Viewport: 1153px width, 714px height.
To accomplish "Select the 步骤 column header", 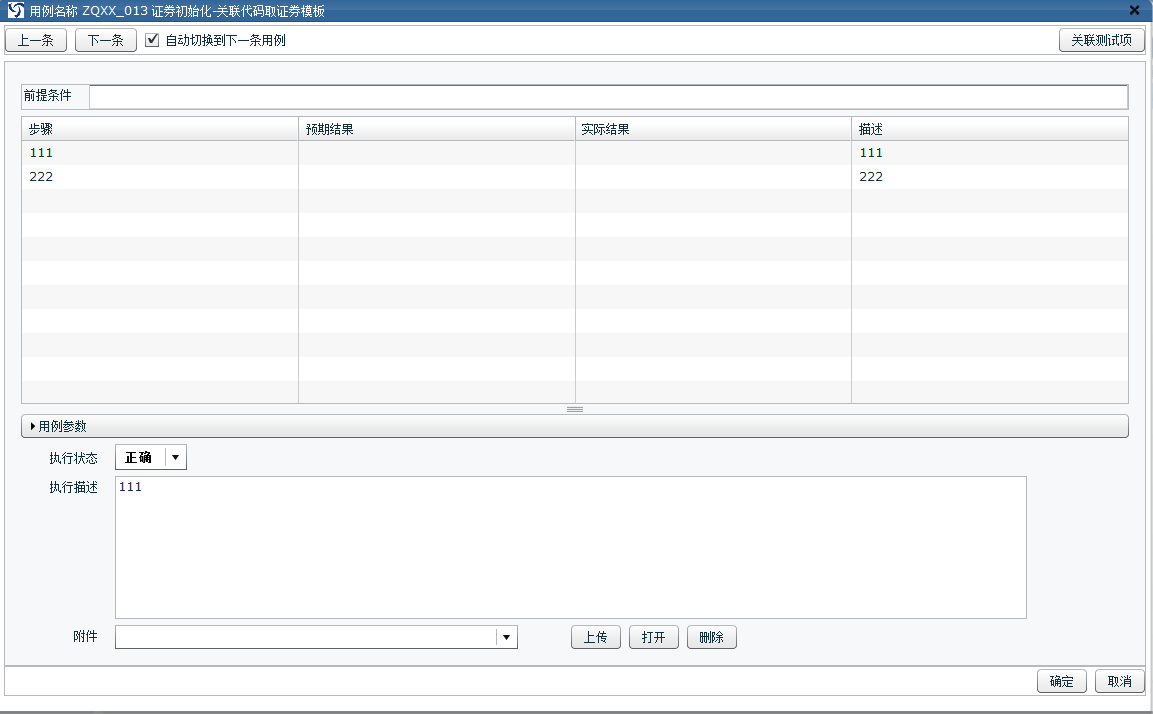I will coord(160,129).
